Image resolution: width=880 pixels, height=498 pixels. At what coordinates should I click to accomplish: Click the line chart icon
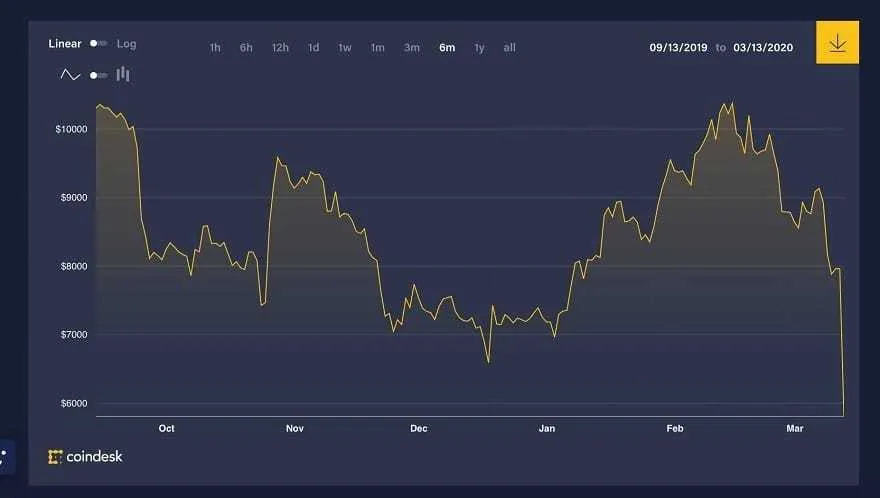[70, 75]
